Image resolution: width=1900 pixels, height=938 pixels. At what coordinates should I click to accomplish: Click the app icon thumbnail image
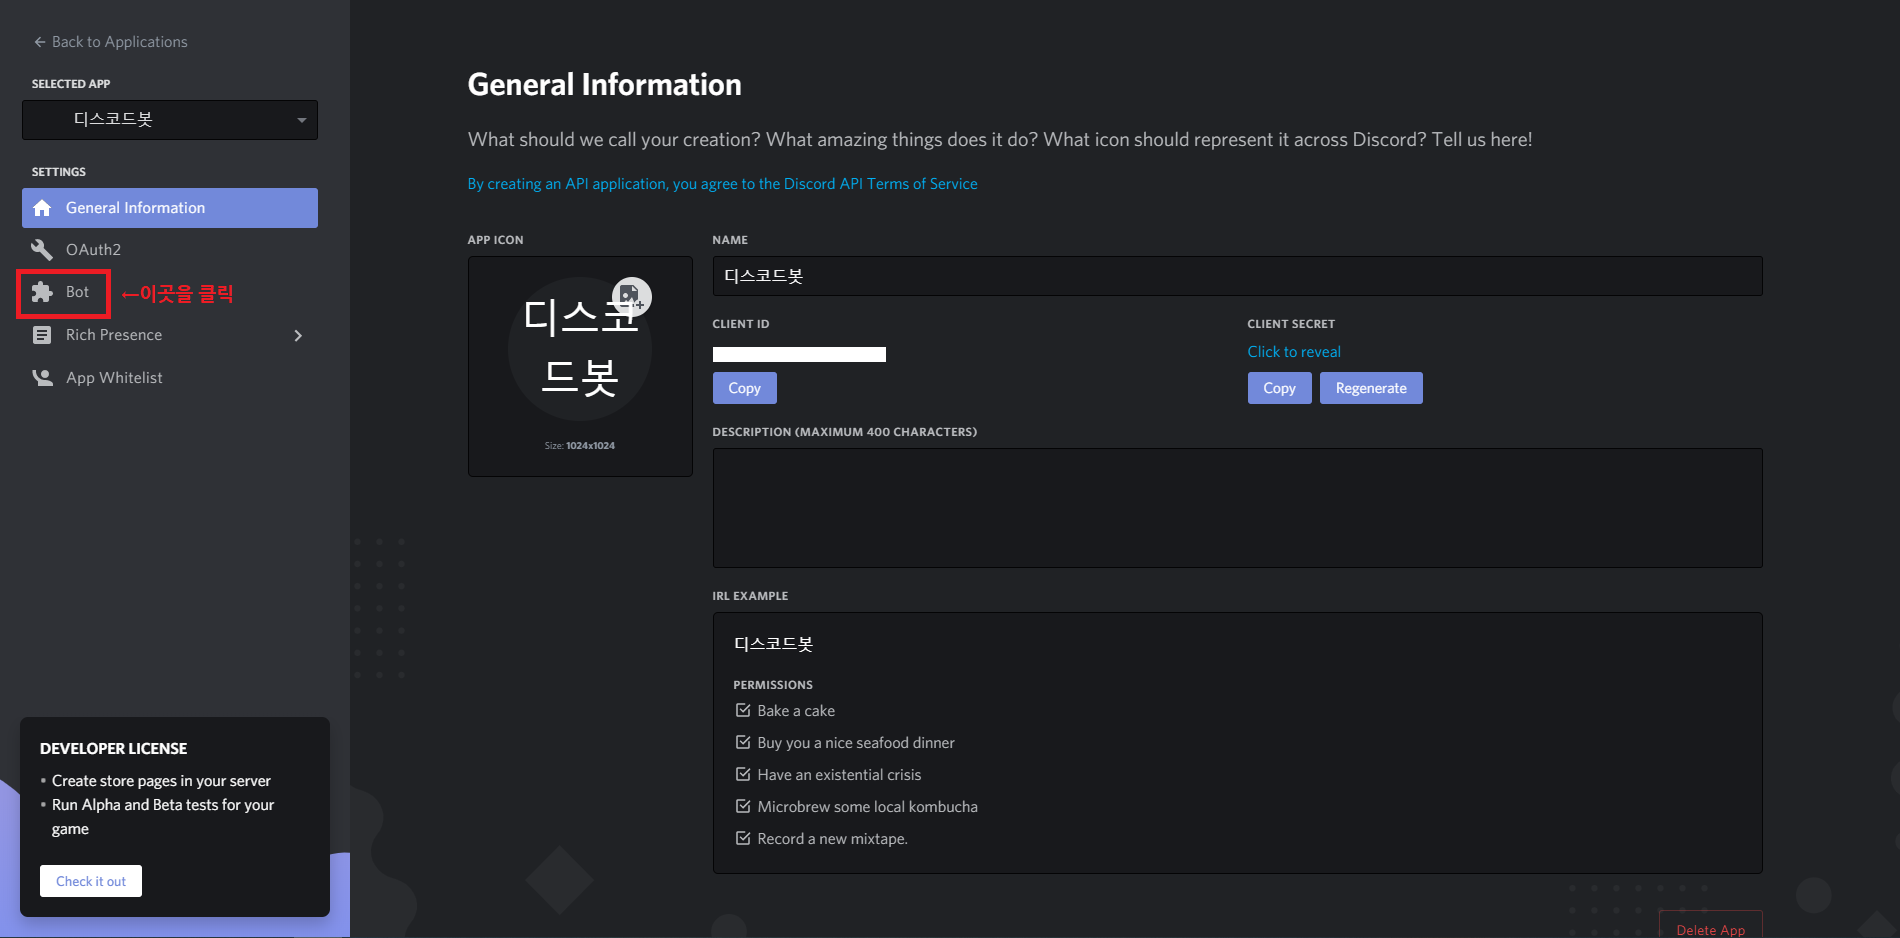(x=580, y=349)
